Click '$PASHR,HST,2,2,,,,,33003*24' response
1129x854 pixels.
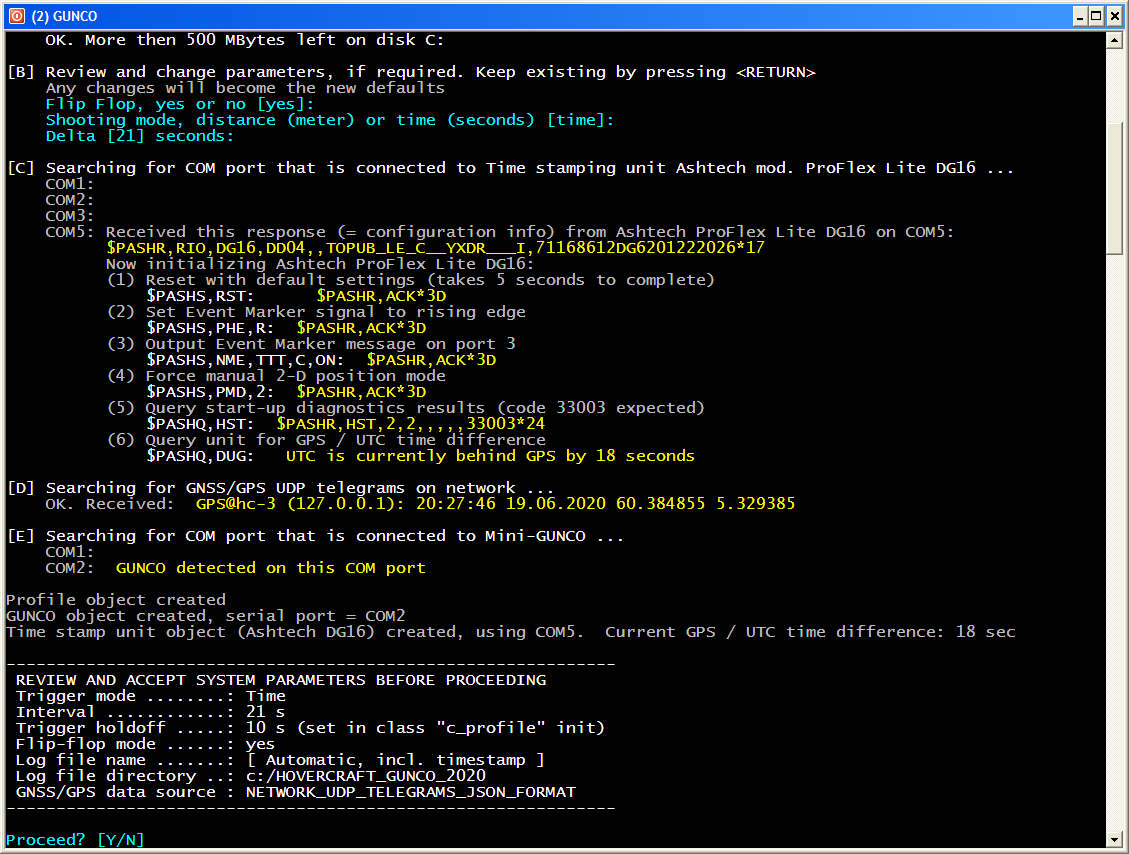410,424
